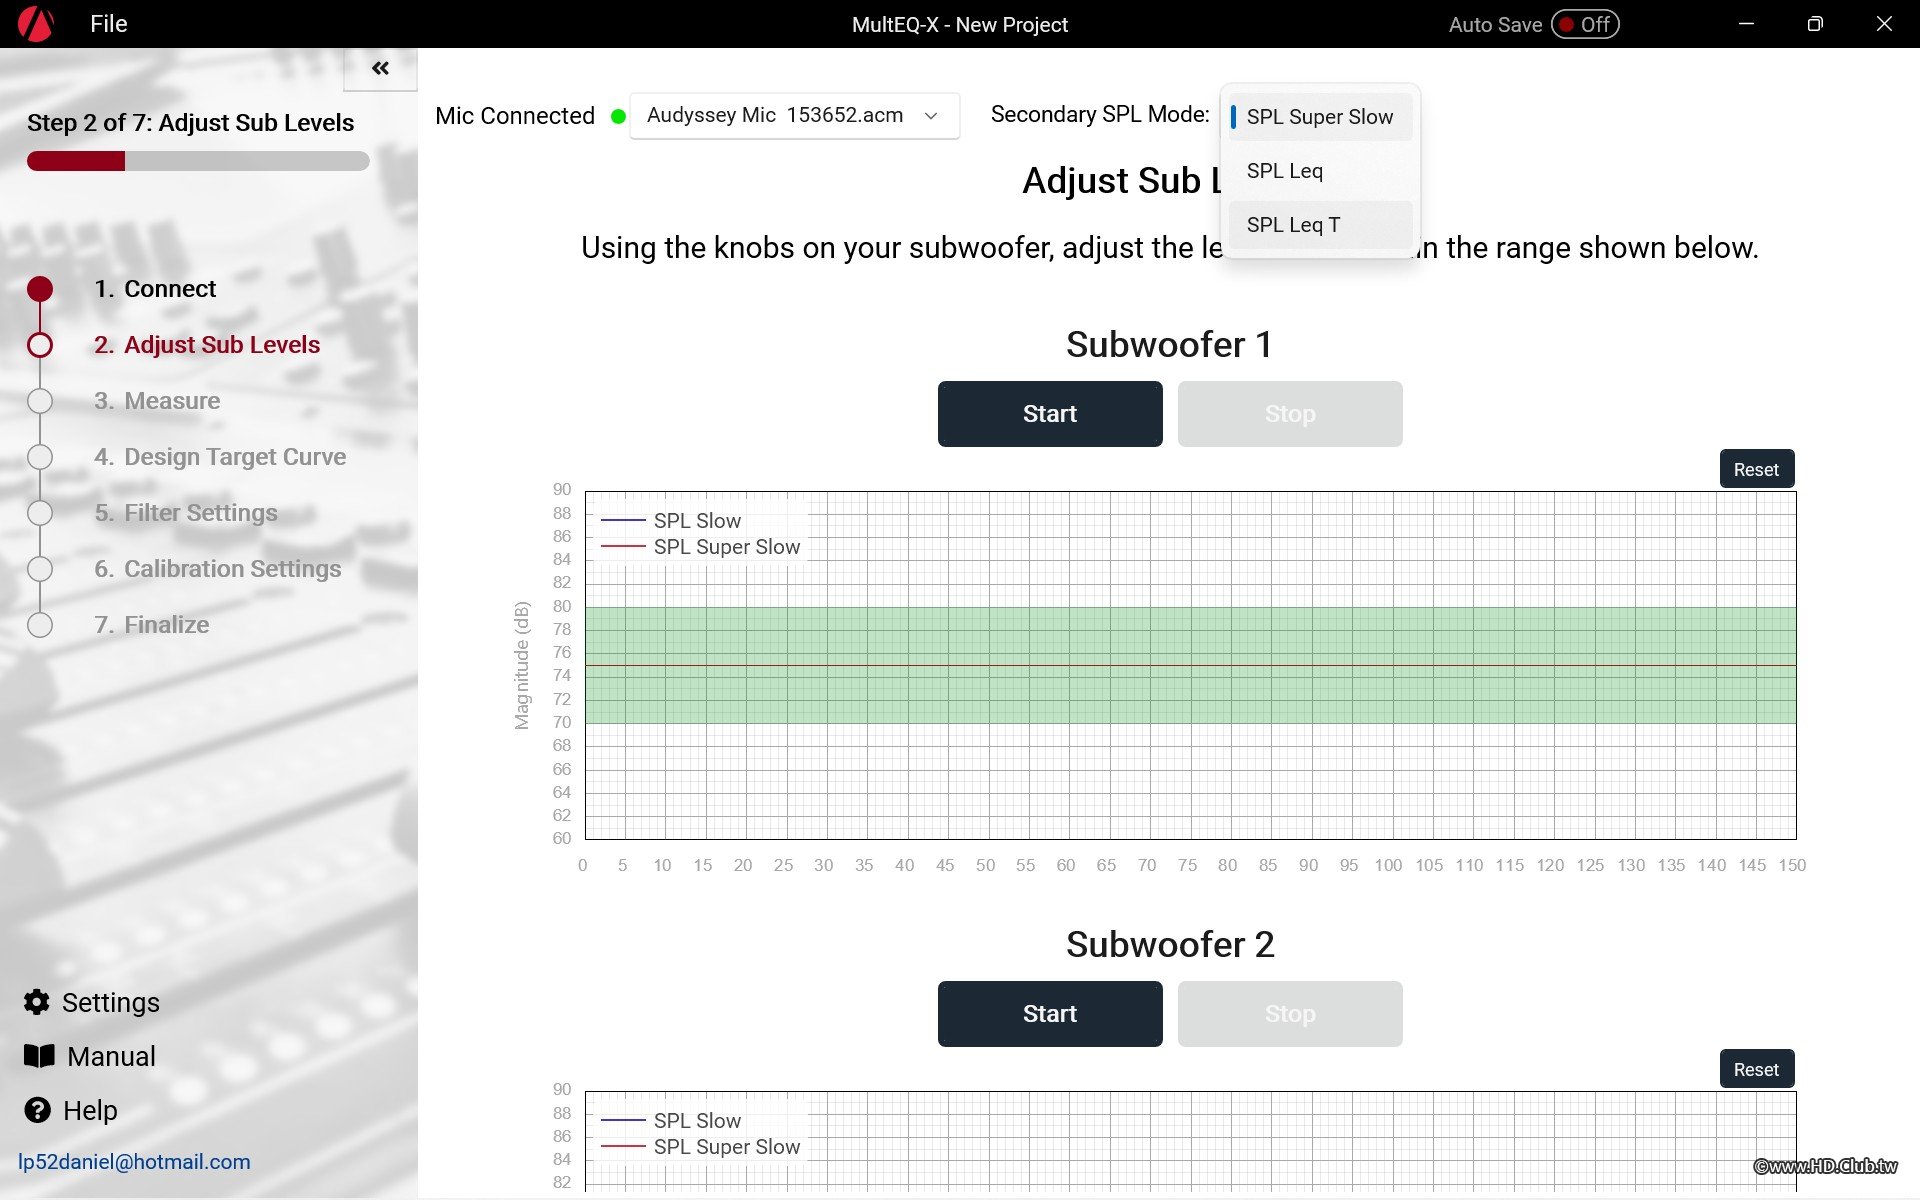Click the 'Magnitude (dB)' axis label
Screen dimensions: 1920x1200
coord(521,665)
